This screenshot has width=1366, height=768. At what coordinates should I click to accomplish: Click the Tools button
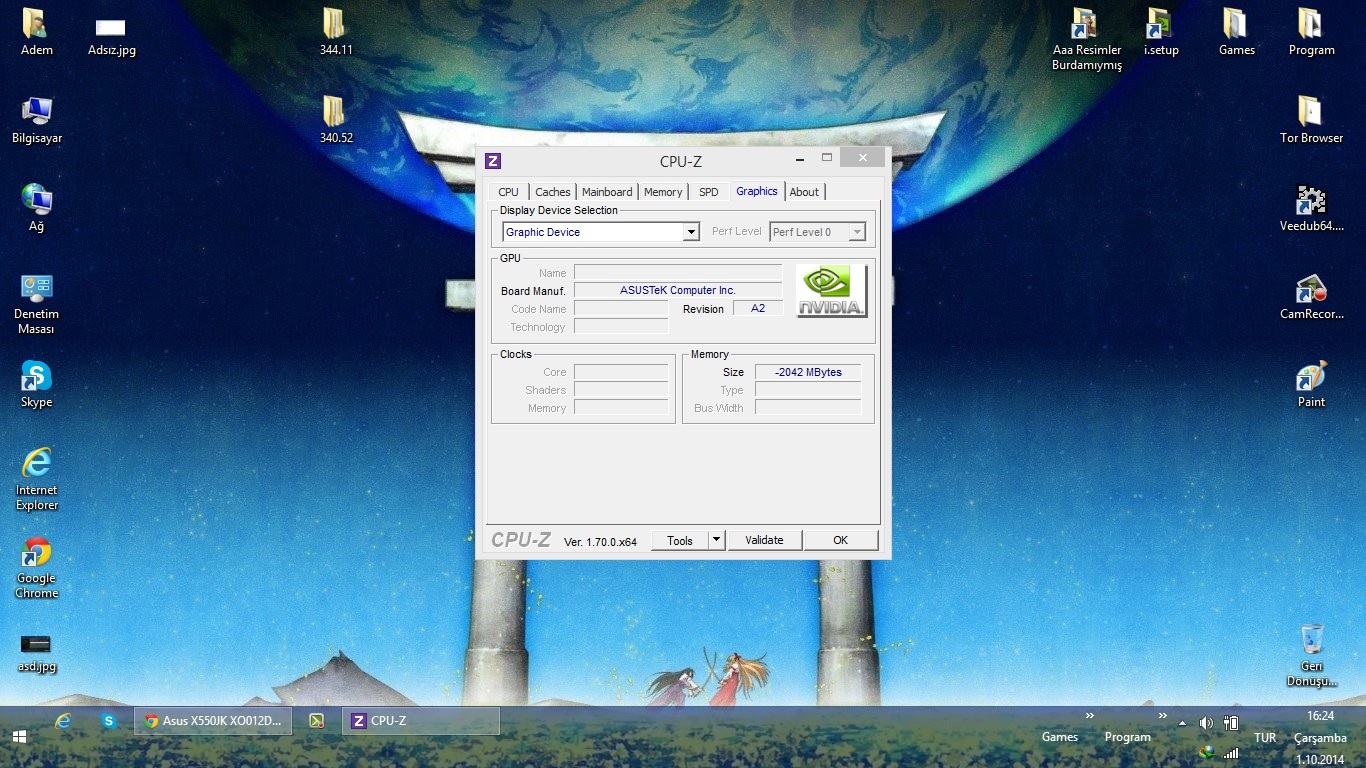tap(680, 540)
